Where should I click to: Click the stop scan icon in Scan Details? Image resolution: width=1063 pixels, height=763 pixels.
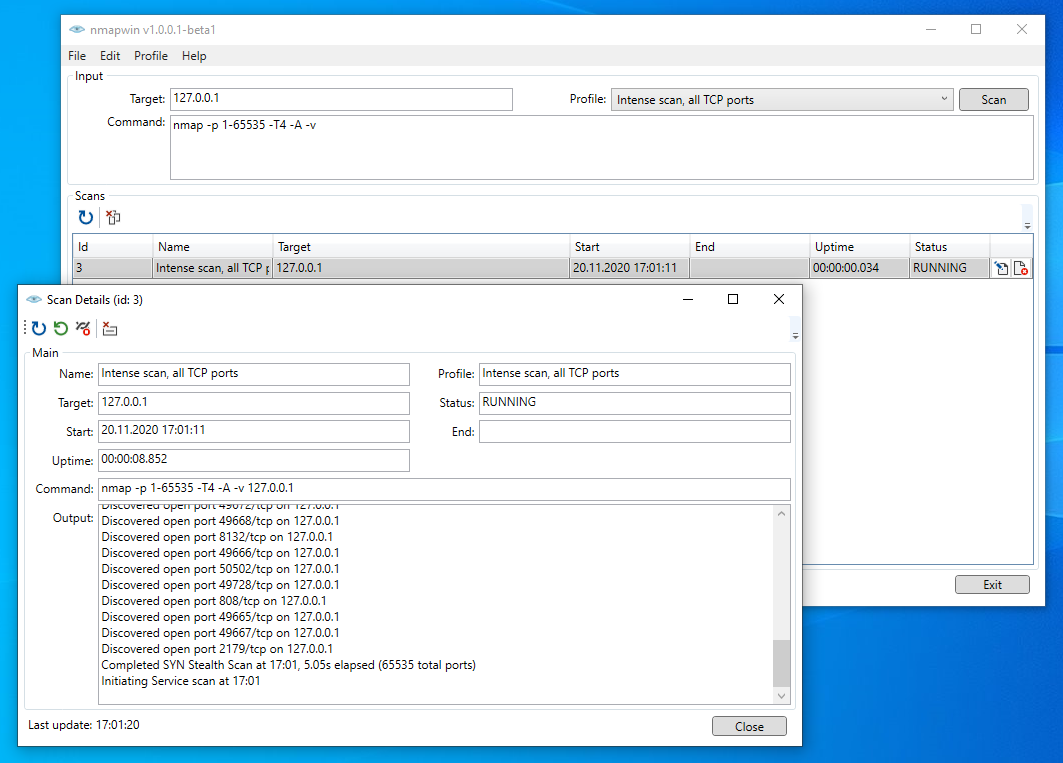(83, 328)
